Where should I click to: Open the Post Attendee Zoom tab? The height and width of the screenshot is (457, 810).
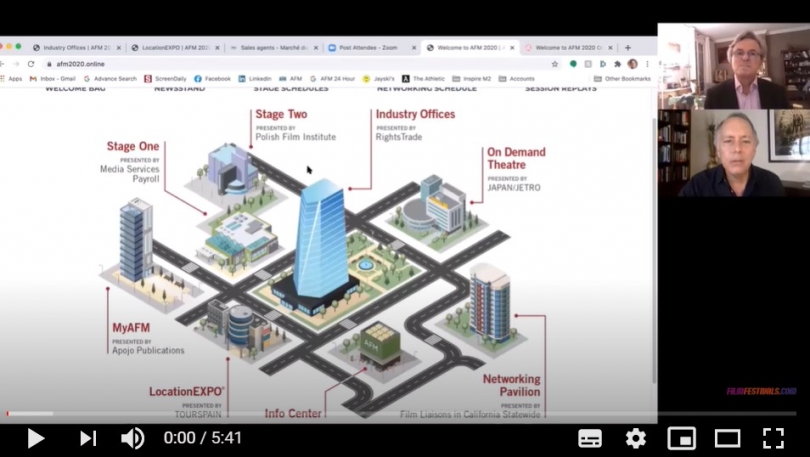368,48
